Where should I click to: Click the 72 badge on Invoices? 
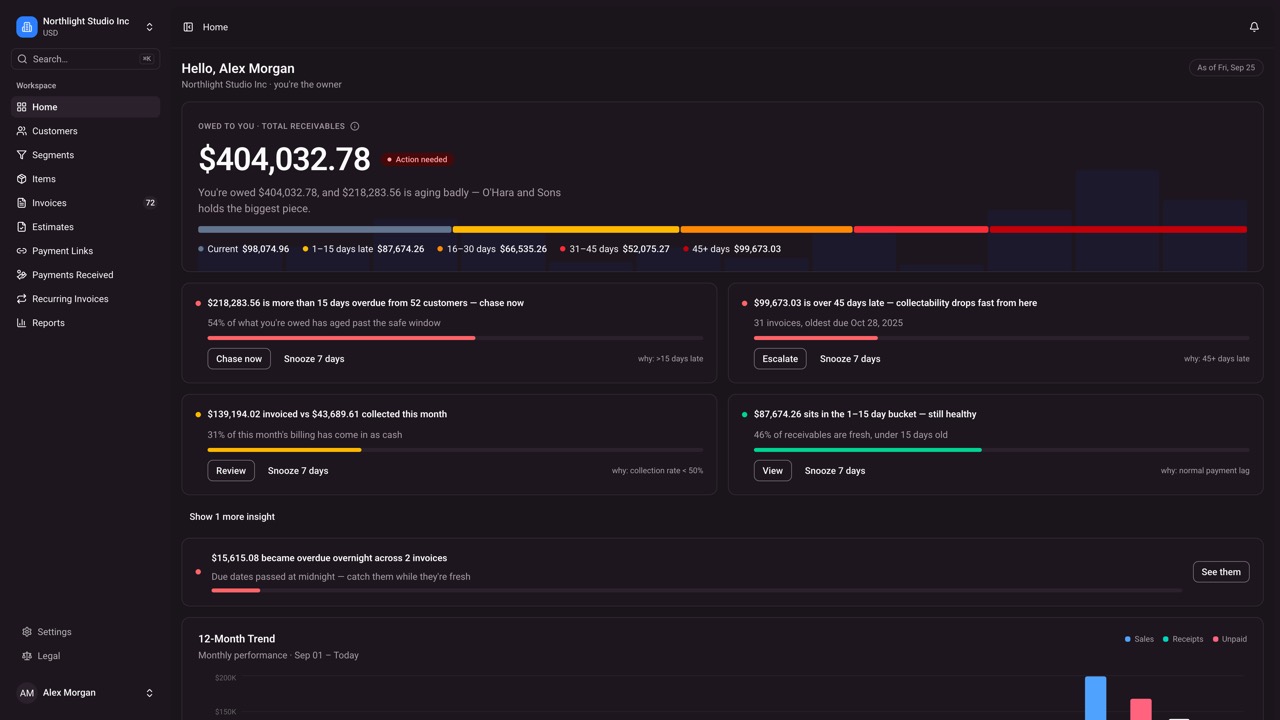150,203
